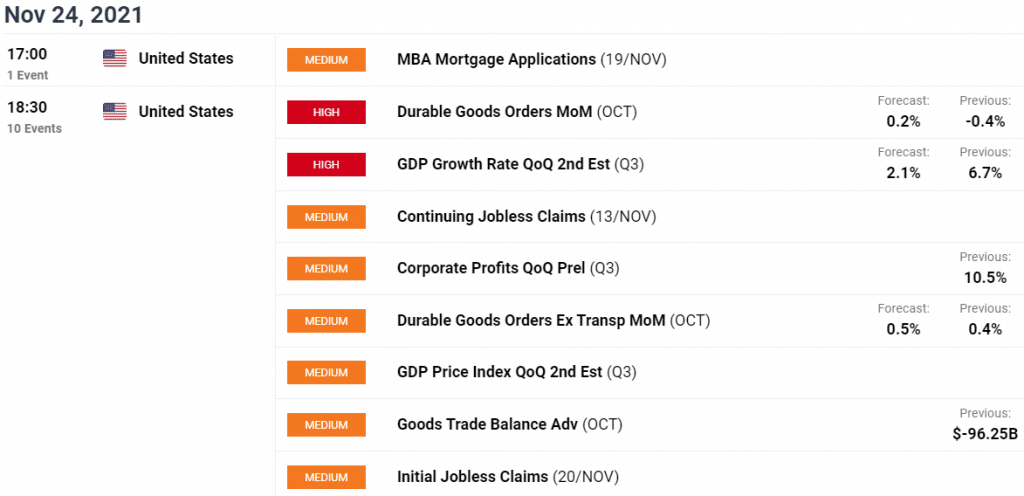Screen dimensions: 1024x496
Task: Click US flag icon beside 18:30
Action: (x=114, y=112)
